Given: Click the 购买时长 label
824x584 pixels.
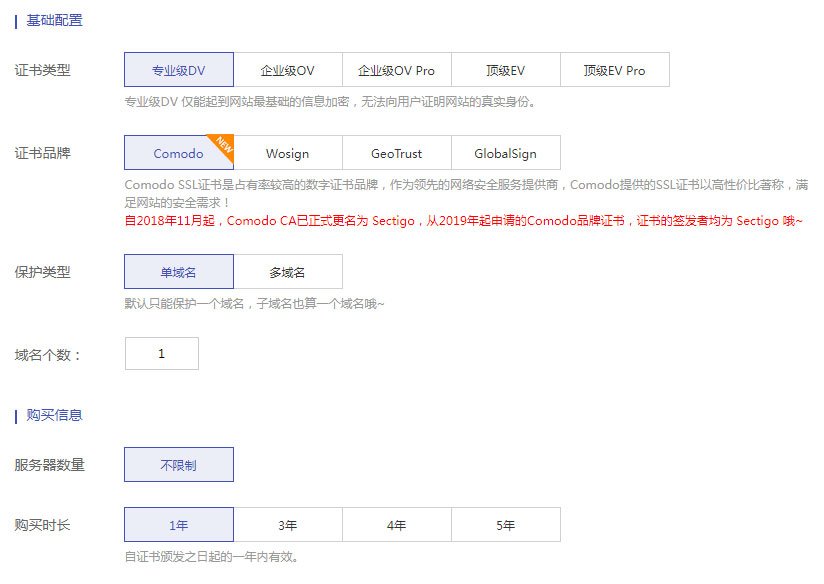Looking at the screenshot, I should pos(43,525).
